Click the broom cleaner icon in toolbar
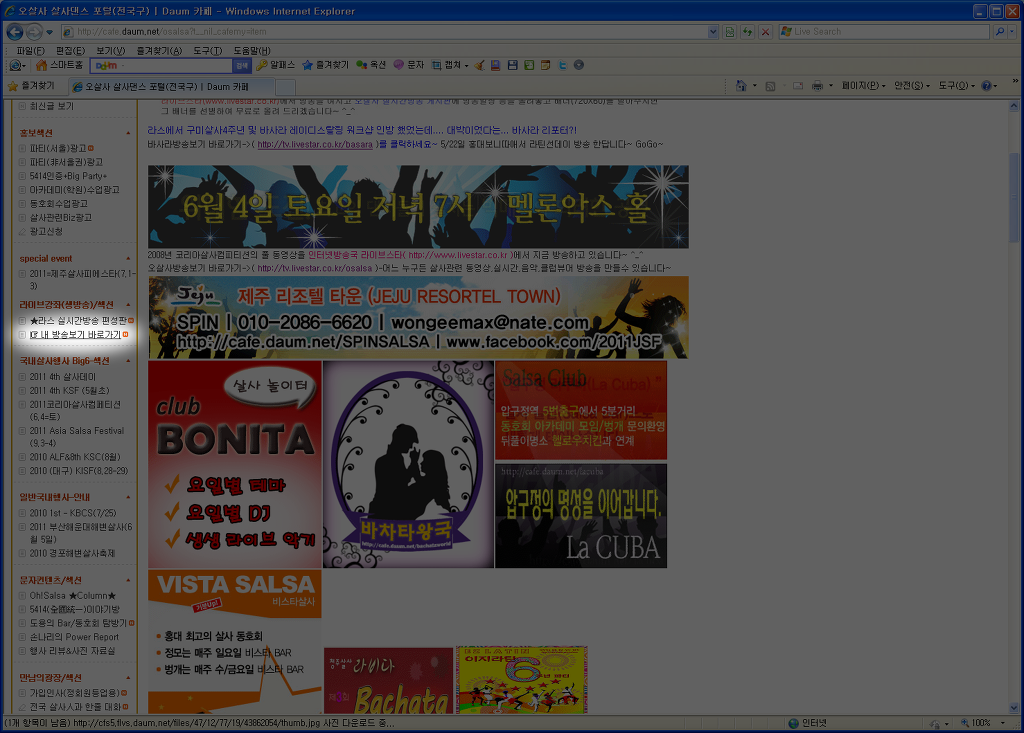 coord(480,65)
